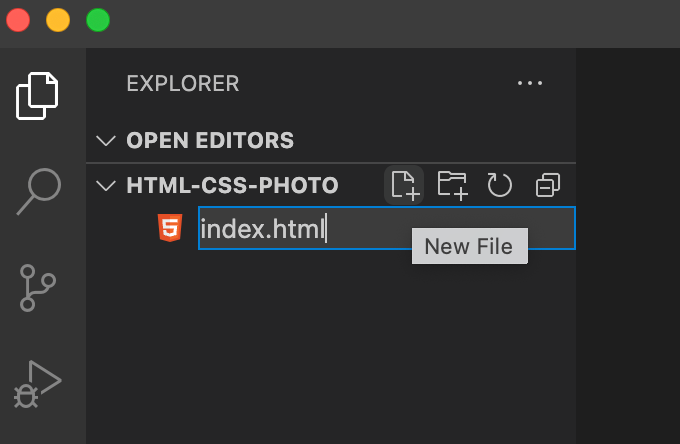Open the Search view in activity bar

(39, 190)
